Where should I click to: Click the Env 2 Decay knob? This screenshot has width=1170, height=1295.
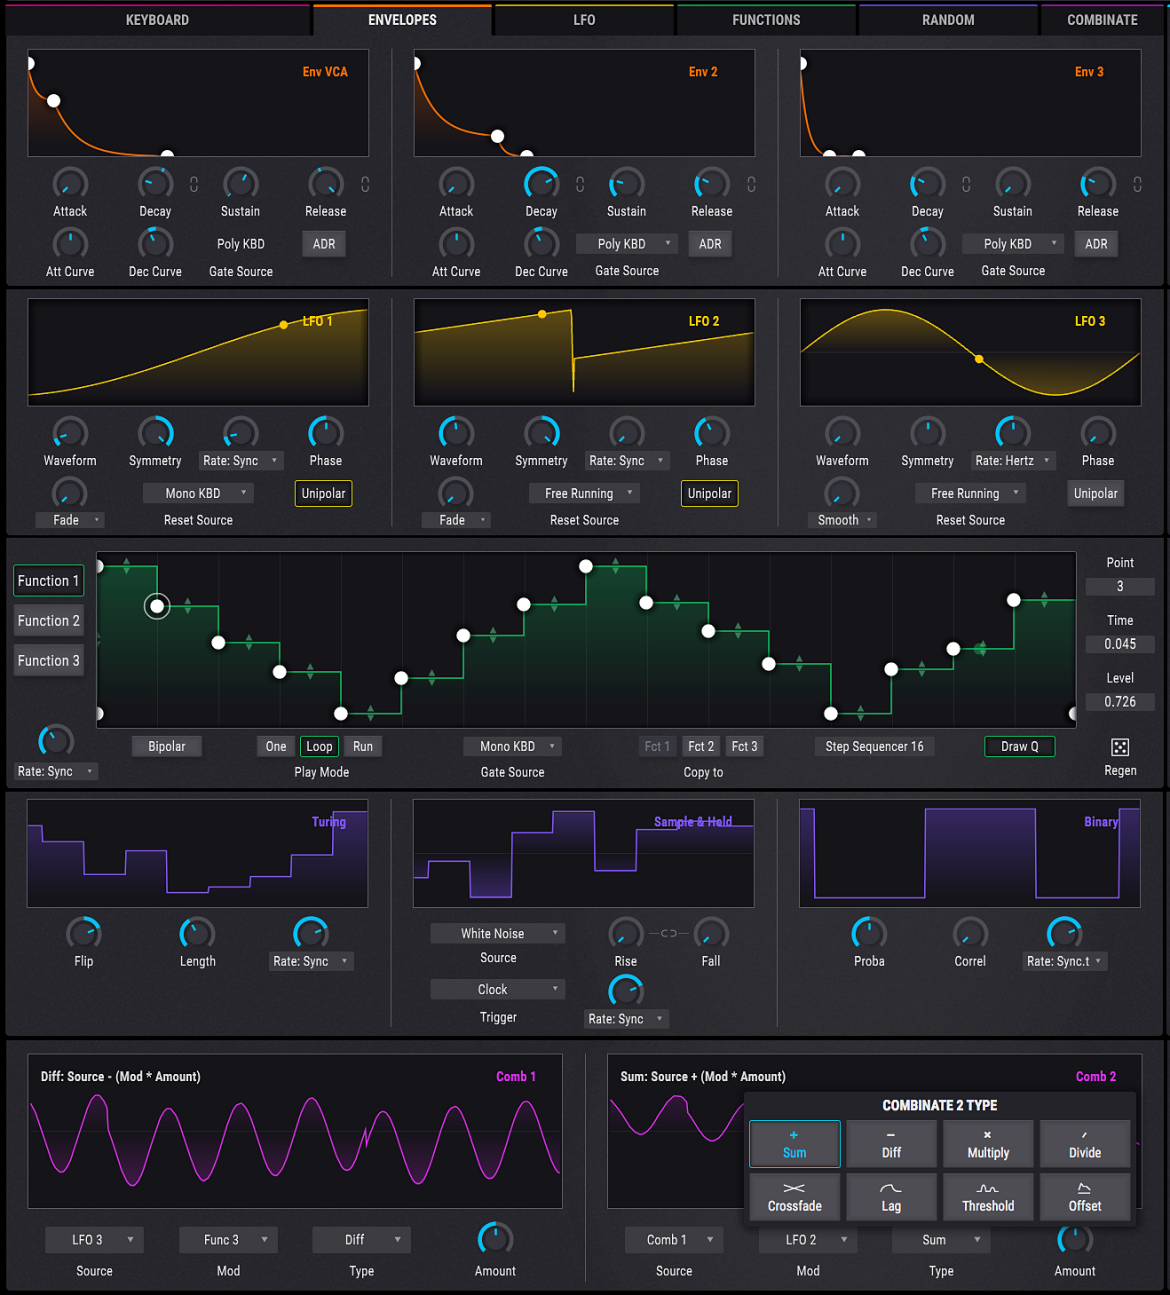click(x=541, y=184)
